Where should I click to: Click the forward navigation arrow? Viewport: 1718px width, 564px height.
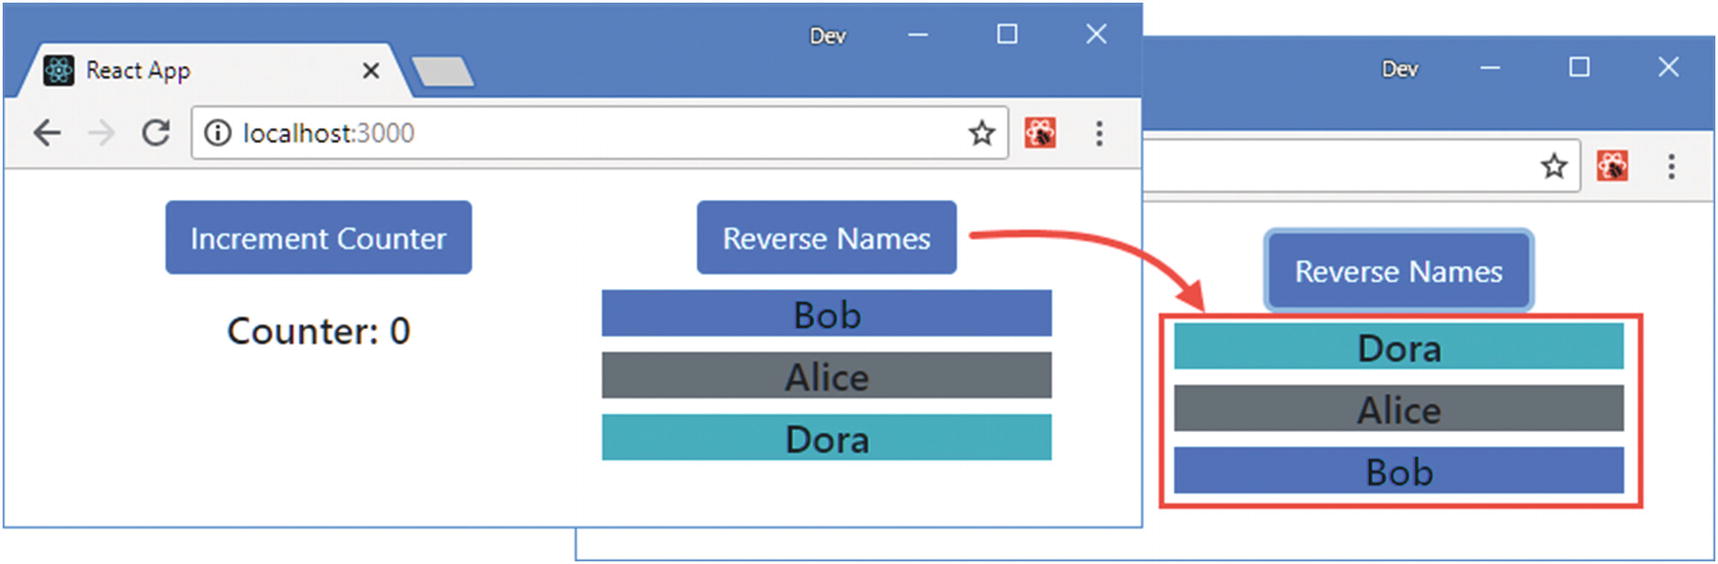(x=101, y=133)
